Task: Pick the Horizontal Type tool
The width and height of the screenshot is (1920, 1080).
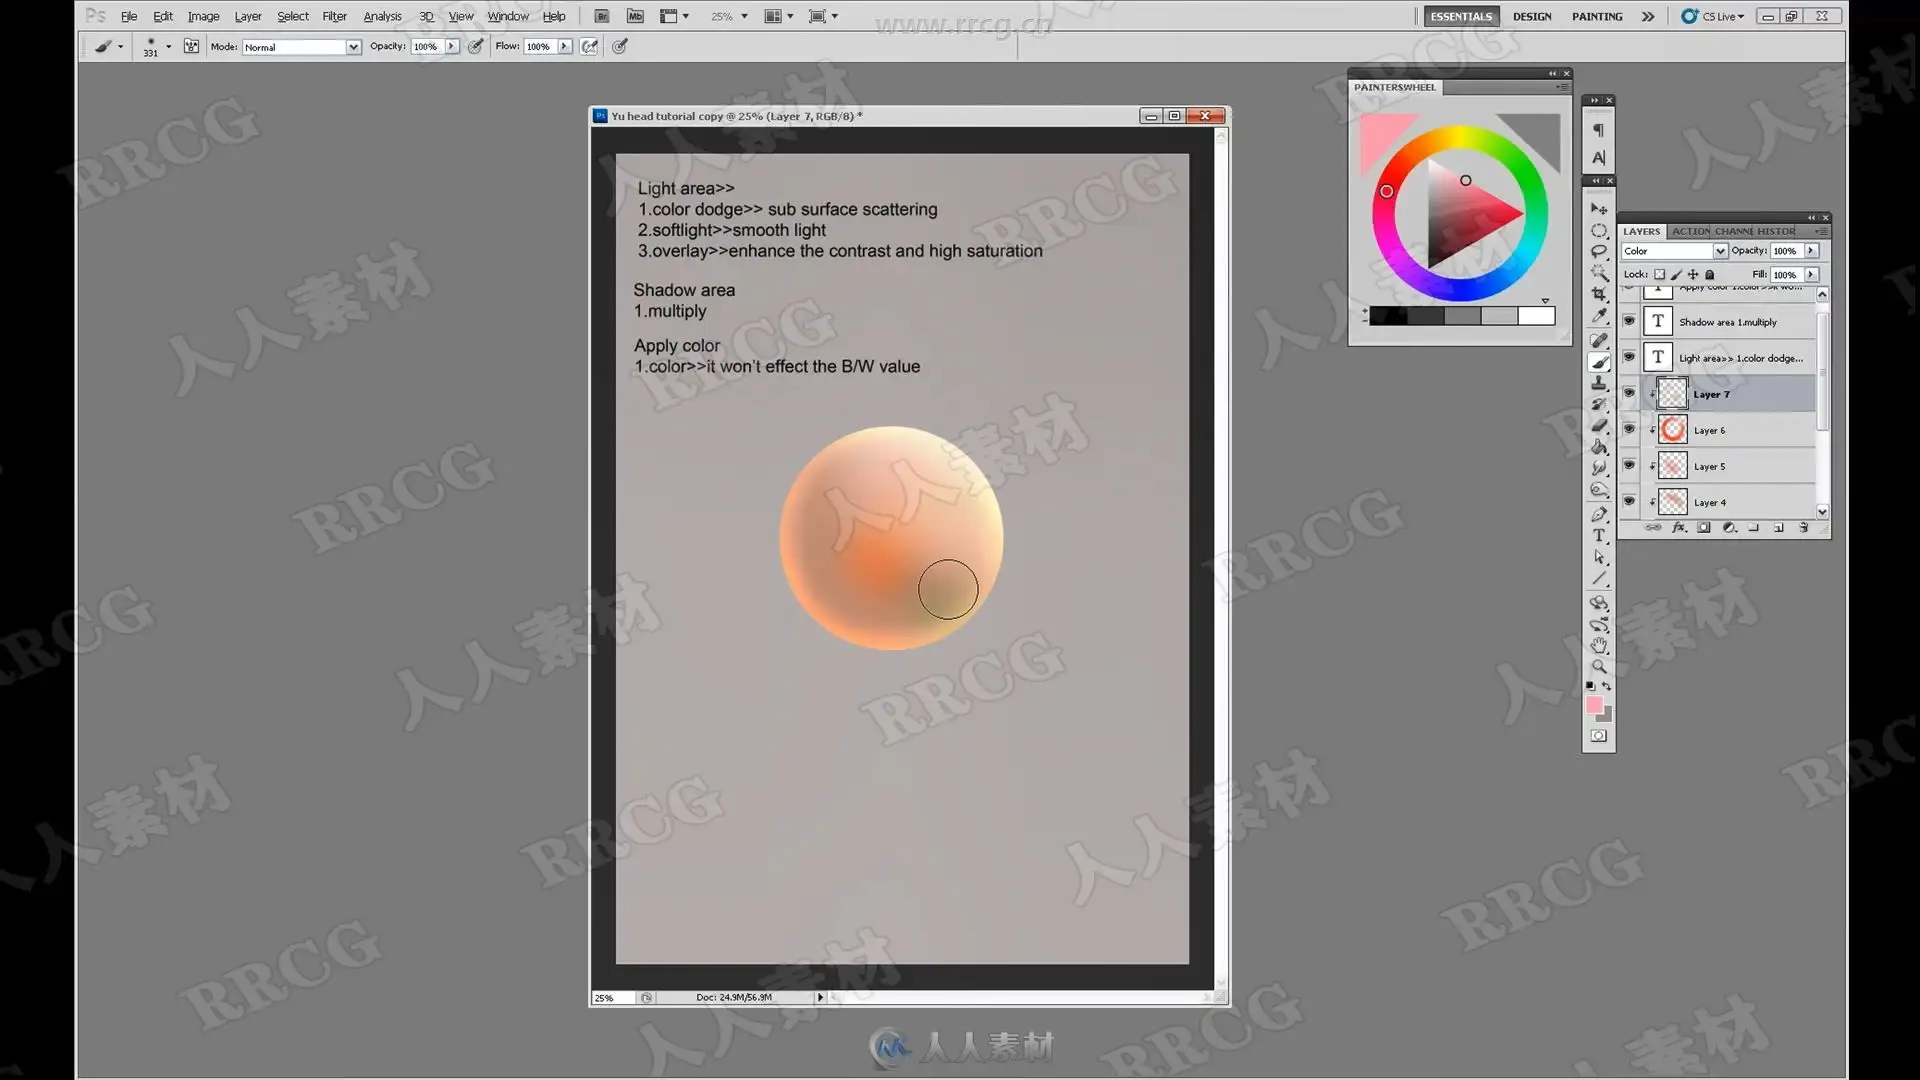Action: point(1599,536)
